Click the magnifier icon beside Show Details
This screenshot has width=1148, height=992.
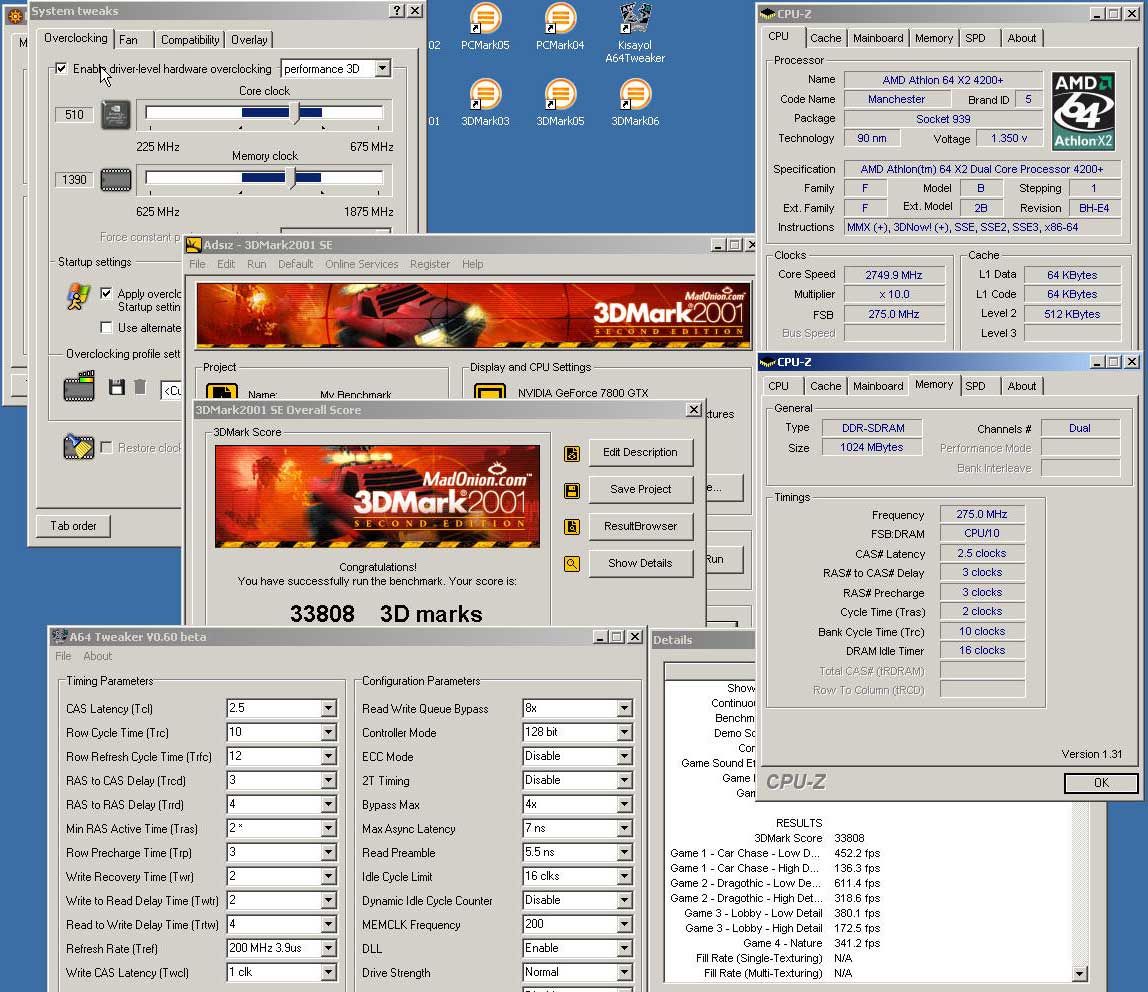click(572, 564)
